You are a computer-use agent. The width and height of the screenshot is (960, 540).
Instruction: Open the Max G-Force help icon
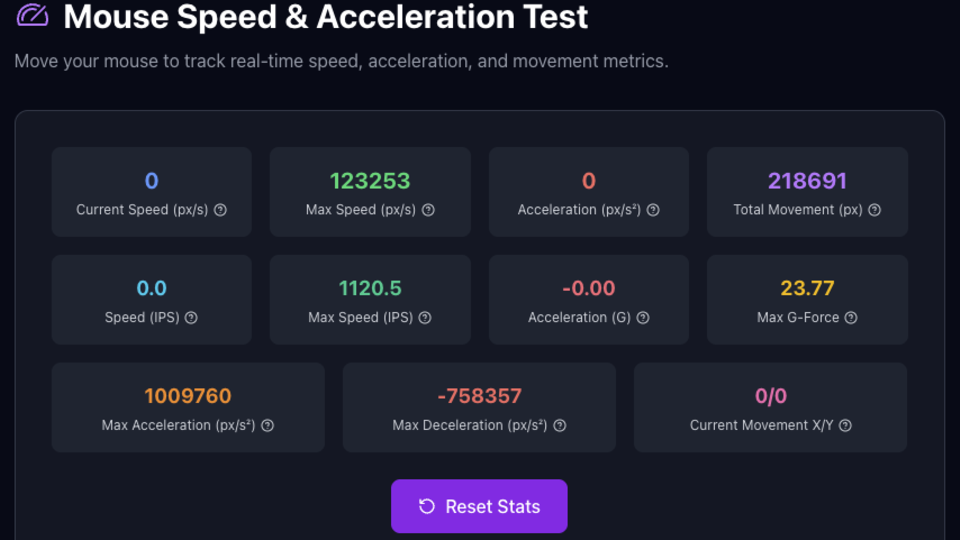[851, 318]
